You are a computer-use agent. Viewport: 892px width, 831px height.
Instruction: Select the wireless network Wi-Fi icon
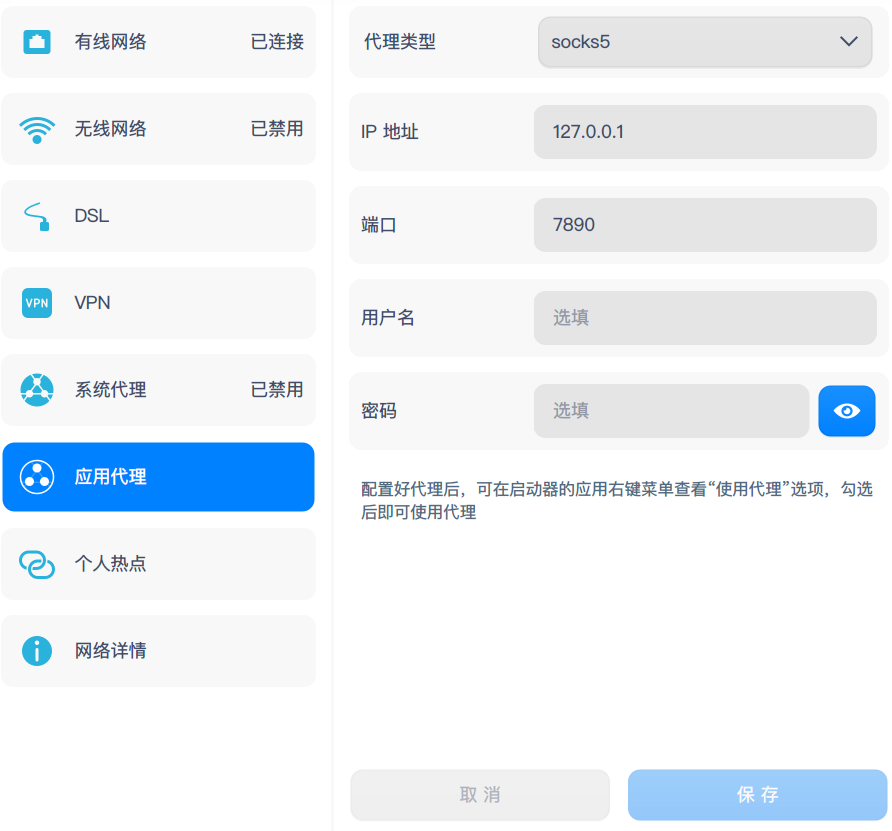[36, 129]
